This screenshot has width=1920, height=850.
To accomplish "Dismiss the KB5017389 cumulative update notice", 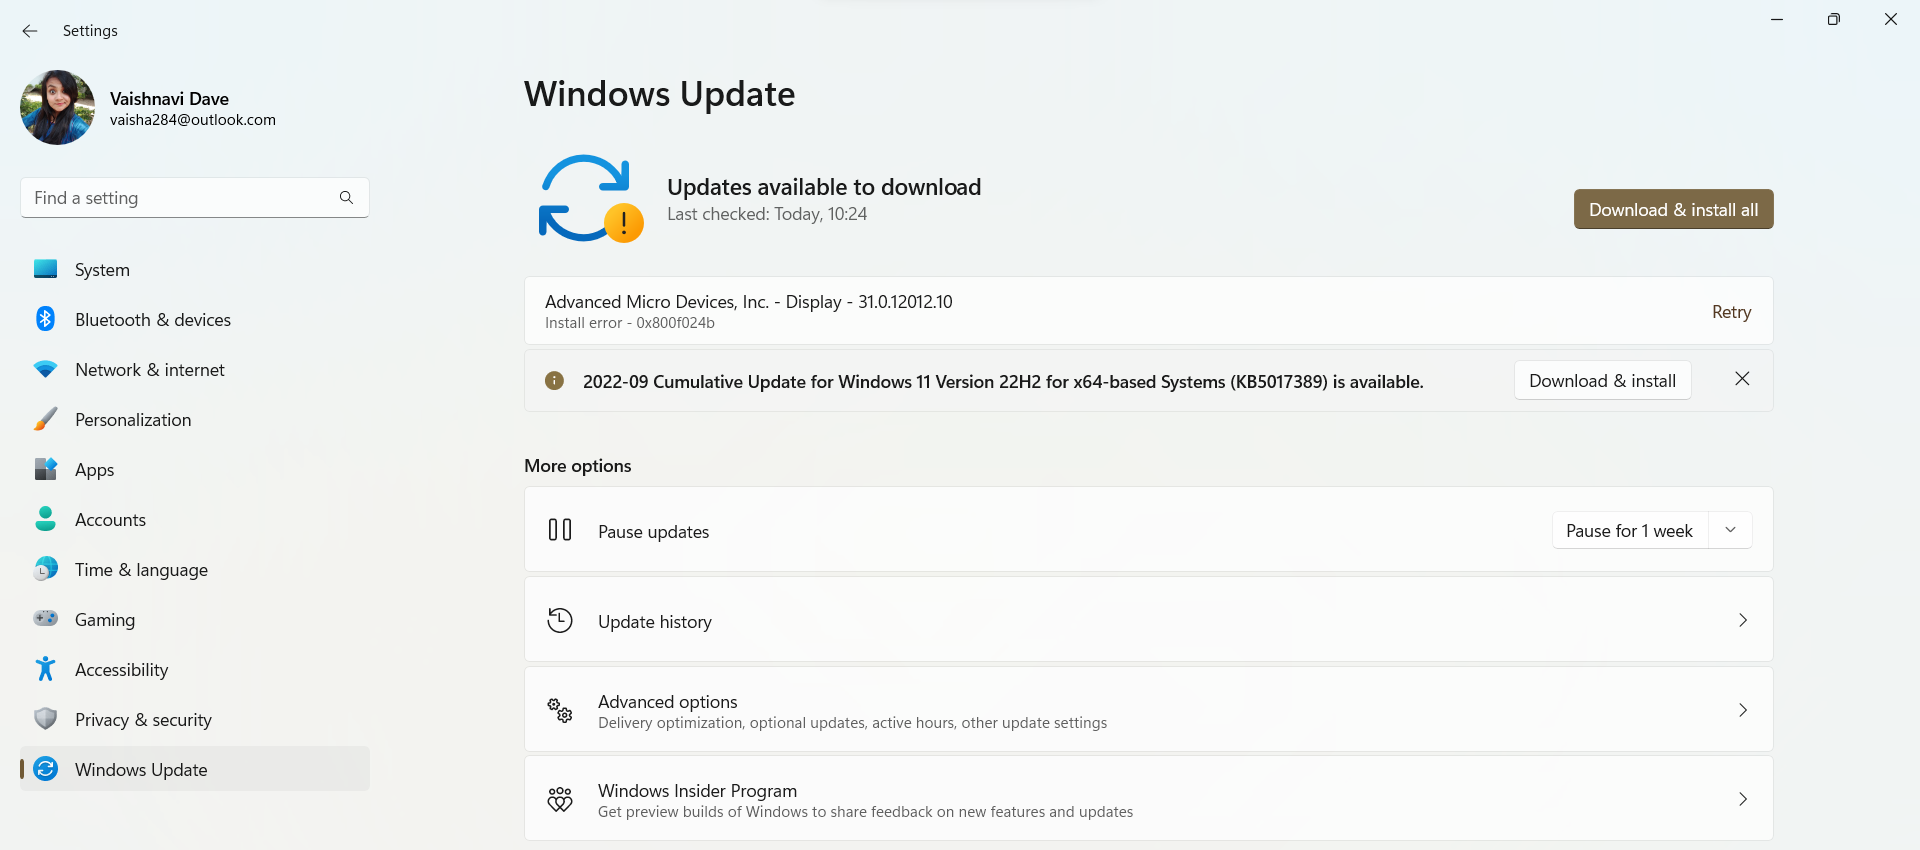I will (x=1742, y=379).
